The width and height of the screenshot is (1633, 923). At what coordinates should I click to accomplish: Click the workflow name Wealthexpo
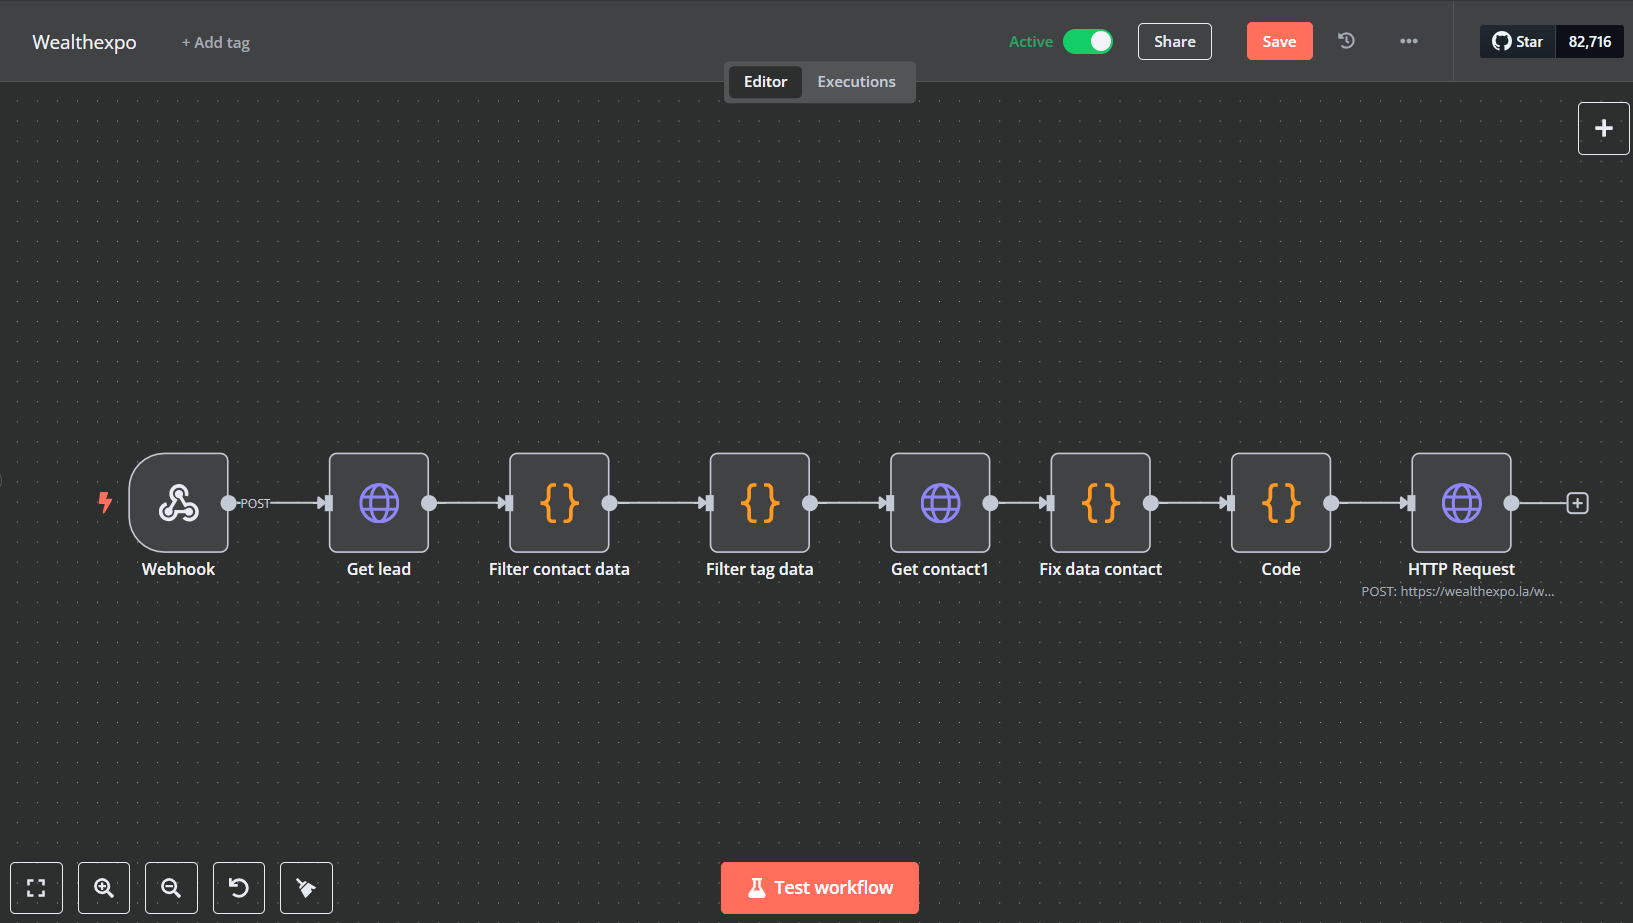click(84, 42)
